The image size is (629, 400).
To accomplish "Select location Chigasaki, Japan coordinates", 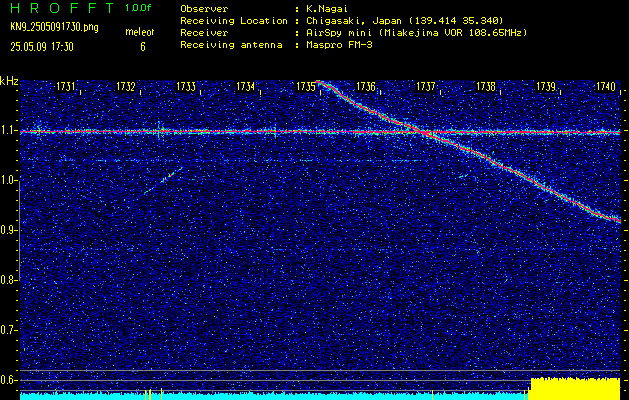I will tap(403, 21).
